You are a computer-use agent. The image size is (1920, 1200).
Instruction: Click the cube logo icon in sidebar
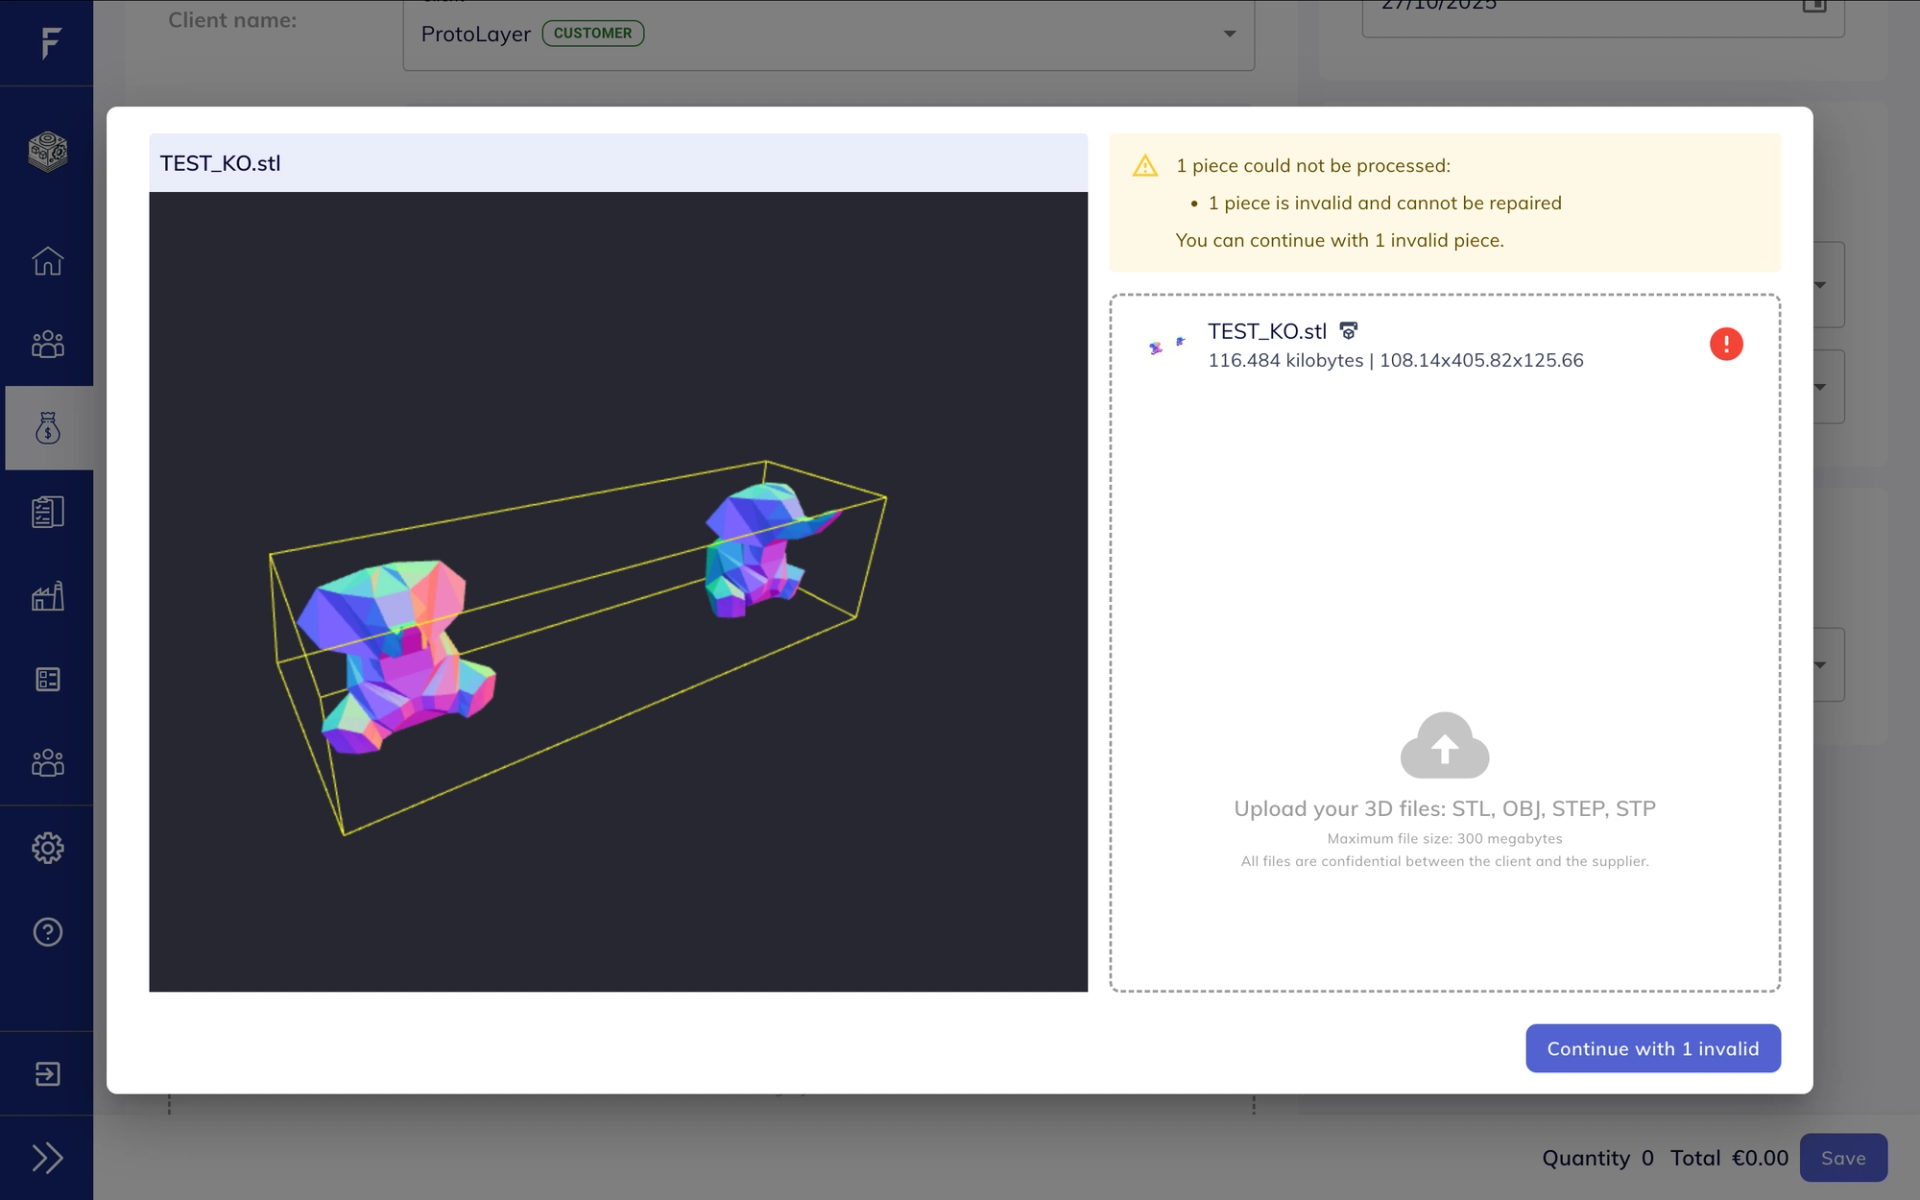[x=47, y=152]
